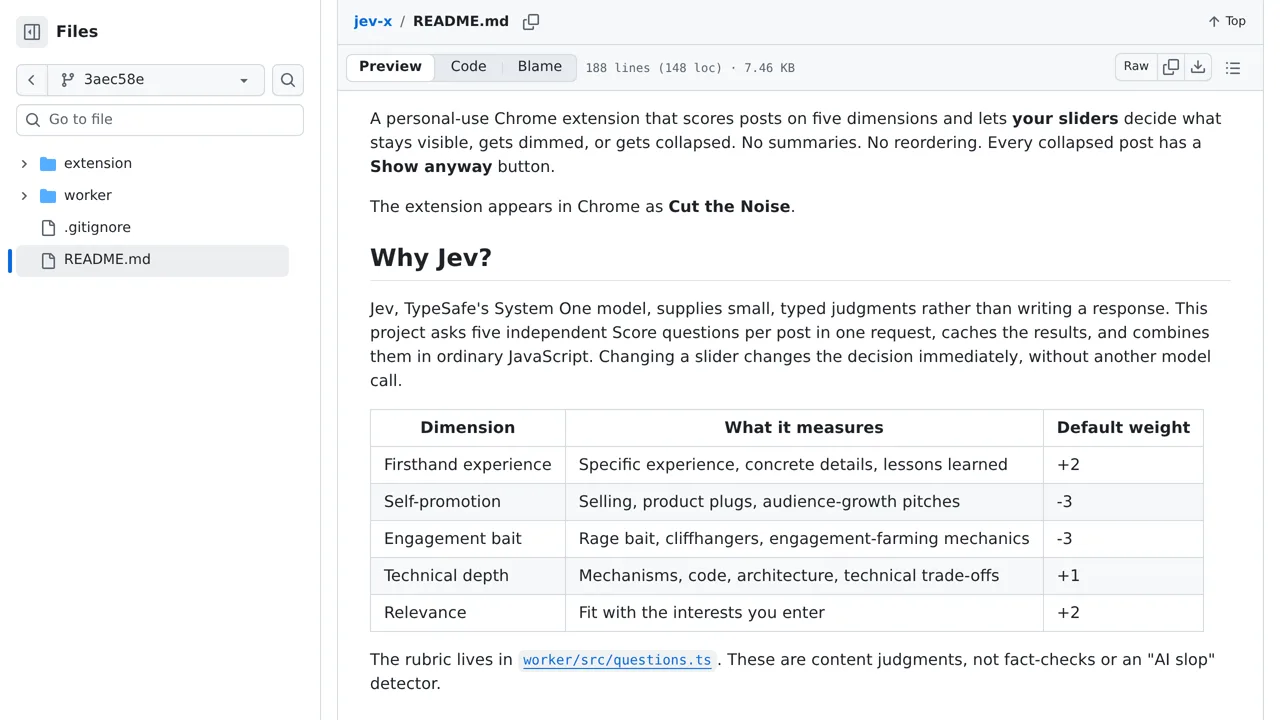Switch to the Blame tab
Screen dimensions: 1280x720
coord(540,67)
